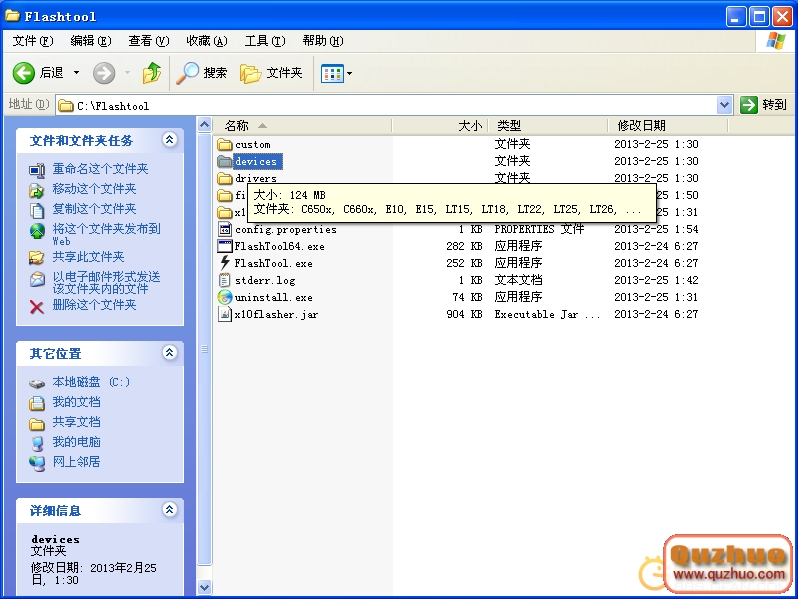Screen dimensions: 798x599
Task: Click the copy folder task icon
Action: pyautogui.click(x=37, y=210)
